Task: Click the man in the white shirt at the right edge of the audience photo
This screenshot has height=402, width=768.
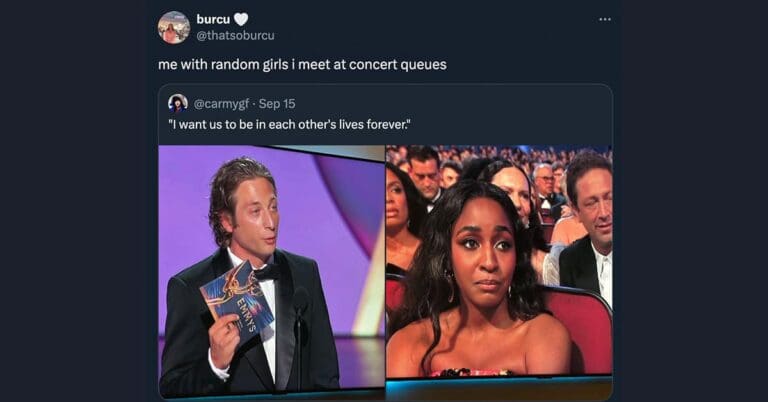Action: coord(588,226)
